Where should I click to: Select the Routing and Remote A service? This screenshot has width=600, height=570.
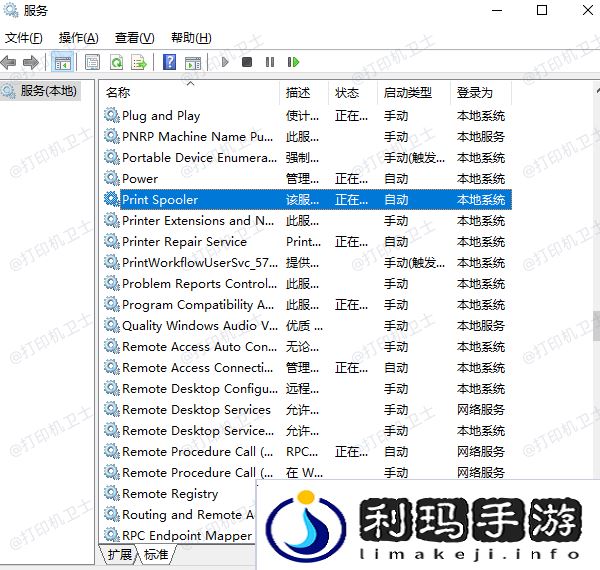[188, 515]
